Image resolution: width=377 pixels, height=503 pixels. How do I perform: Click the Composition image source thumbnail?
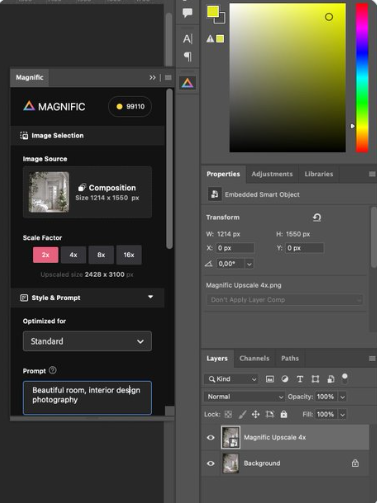[x=49, y=192]
